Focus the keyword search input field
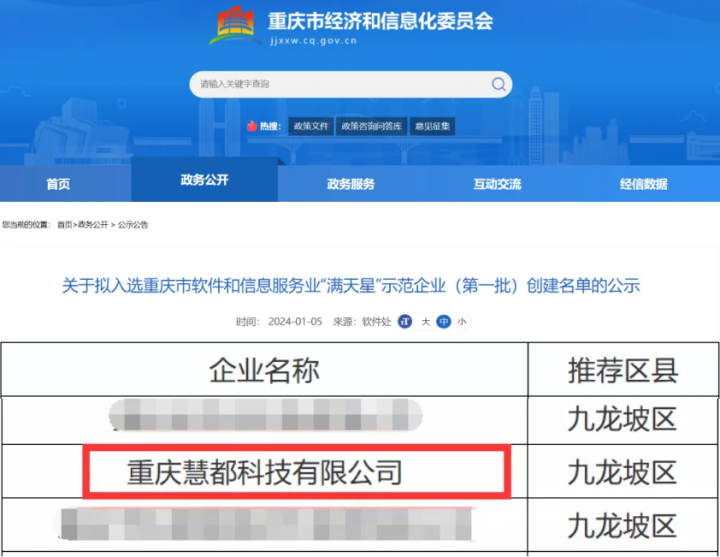This screenshot has width=720, height=557. point(340,85)
